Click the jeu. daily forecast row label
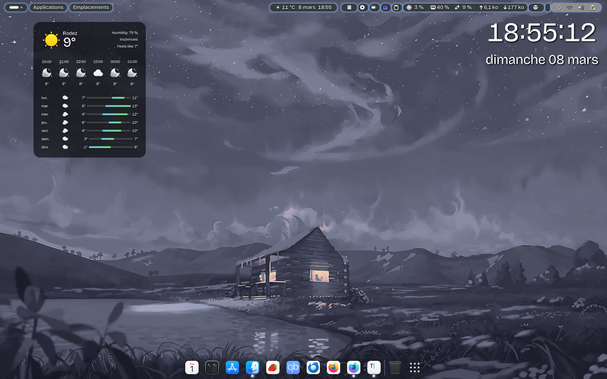 (x=44, y=122)
